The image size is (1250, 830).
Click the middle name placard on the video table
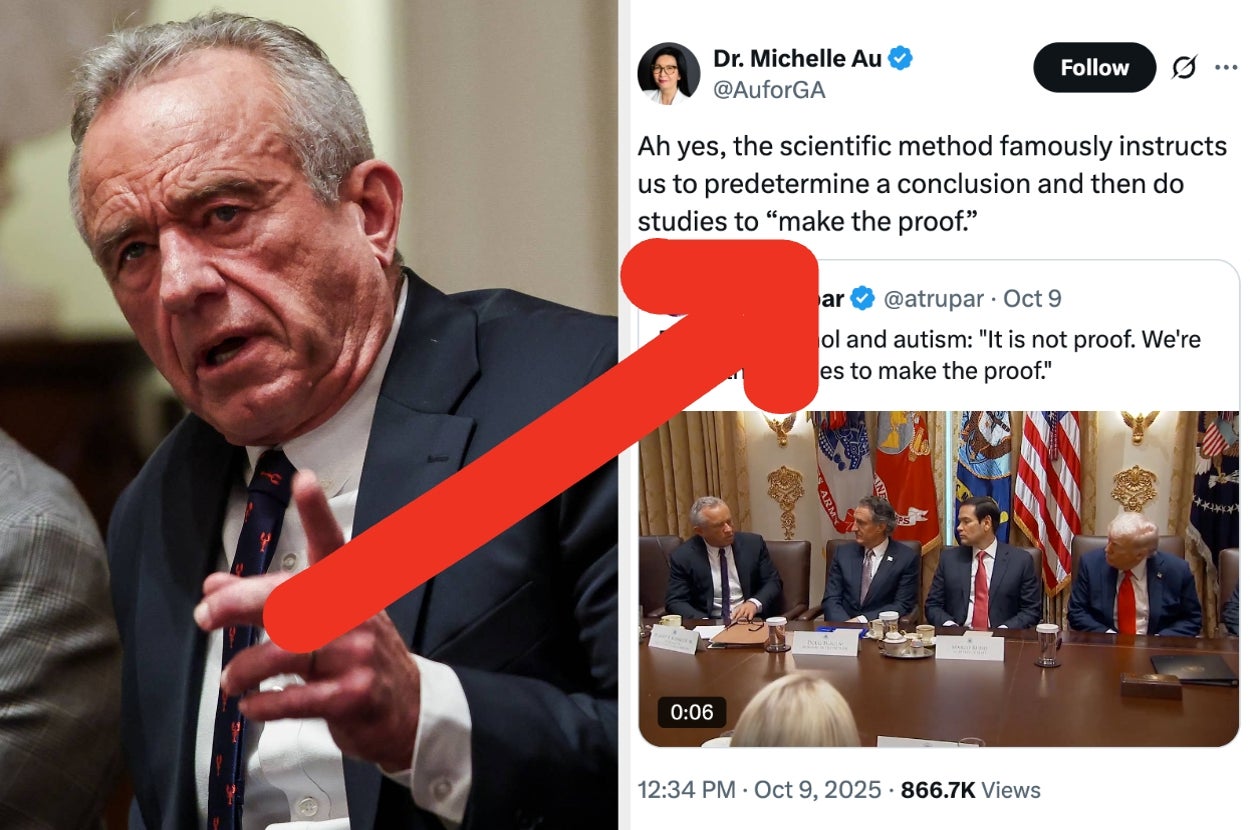click(825, 642)
